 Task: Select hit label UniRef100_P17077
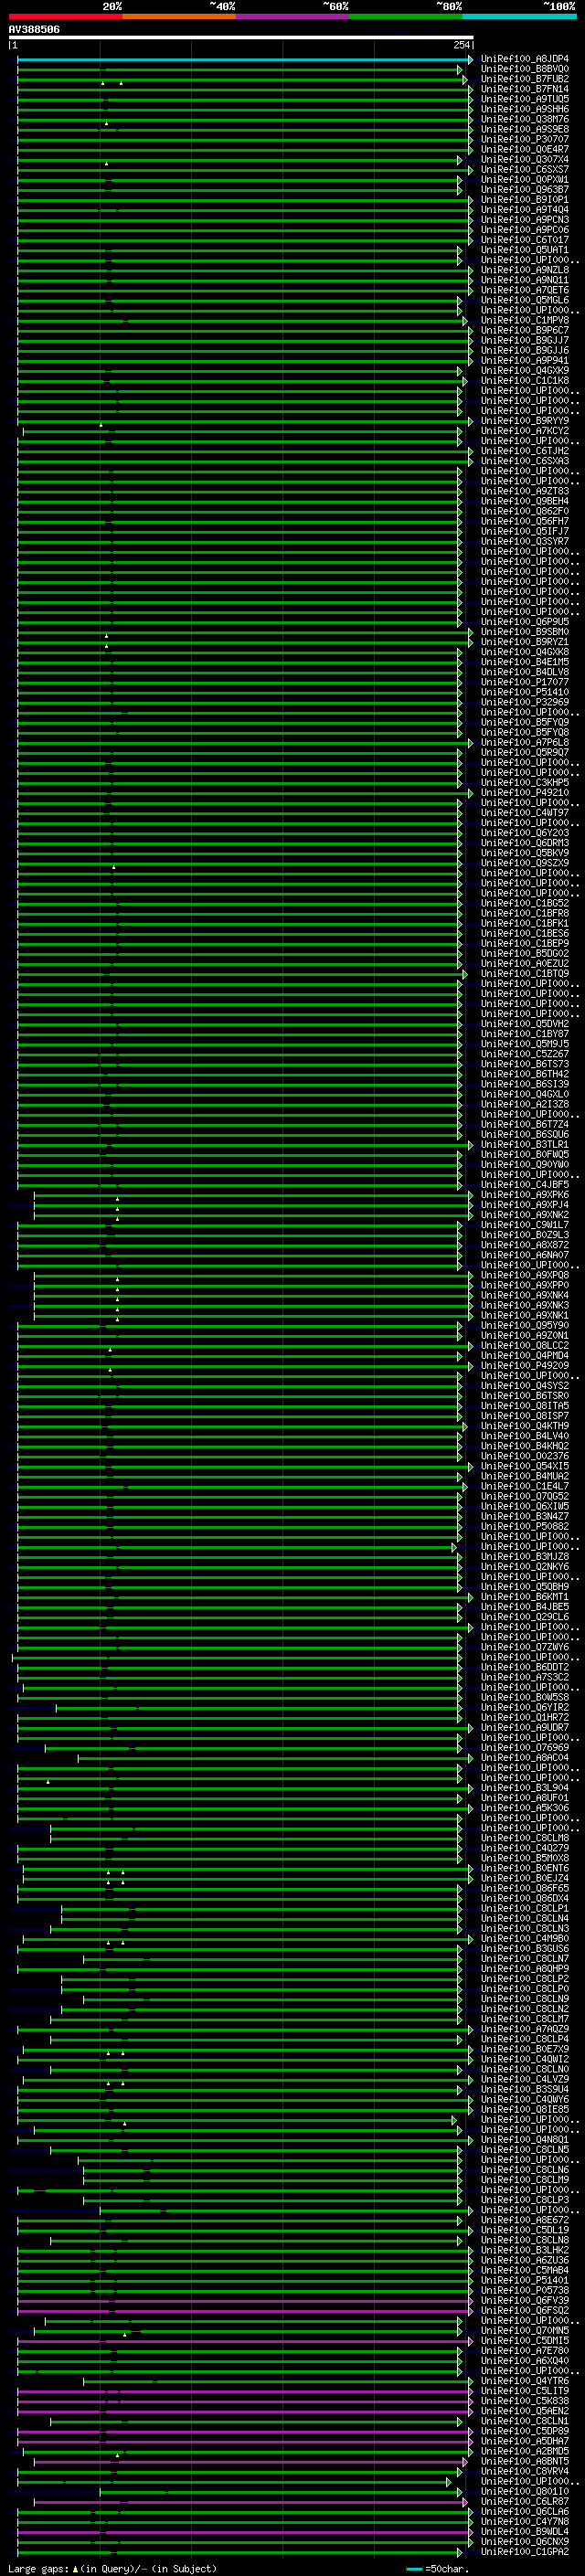(x=525, y=682)
